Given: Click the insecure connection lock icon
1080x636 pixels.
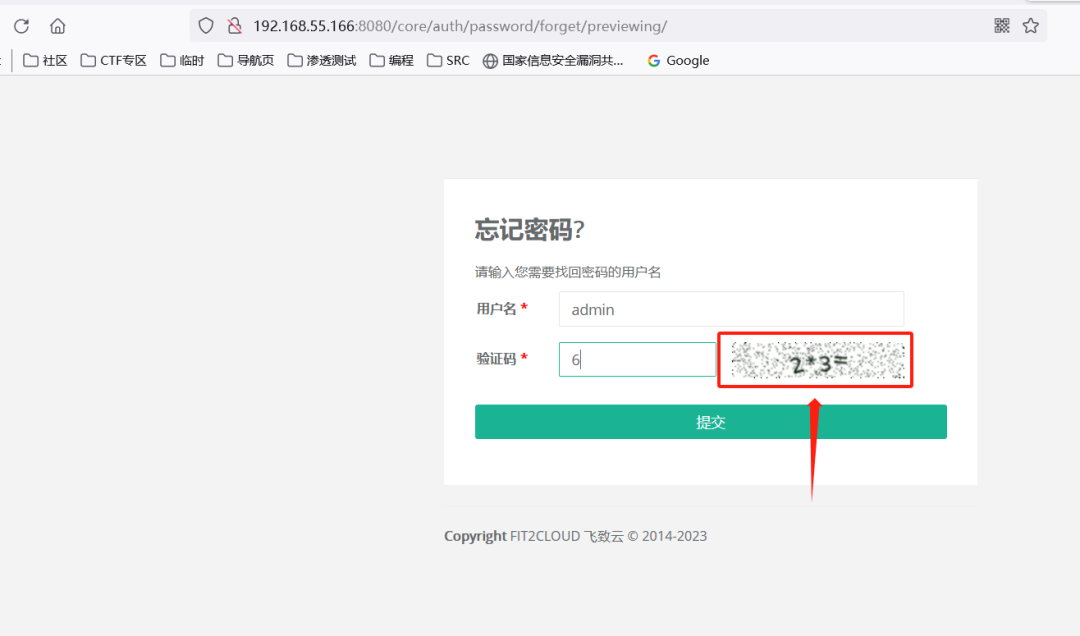Looking at the screenshot, I should (x=233, y=26).
